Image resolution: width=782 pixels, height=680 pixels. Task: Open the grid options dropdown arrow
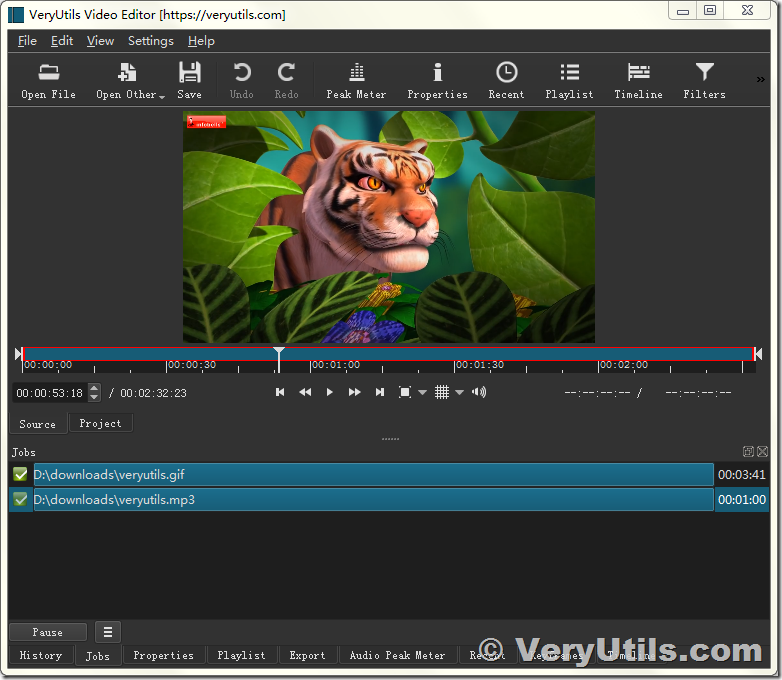pyautogui.click(x=460, y=393)
